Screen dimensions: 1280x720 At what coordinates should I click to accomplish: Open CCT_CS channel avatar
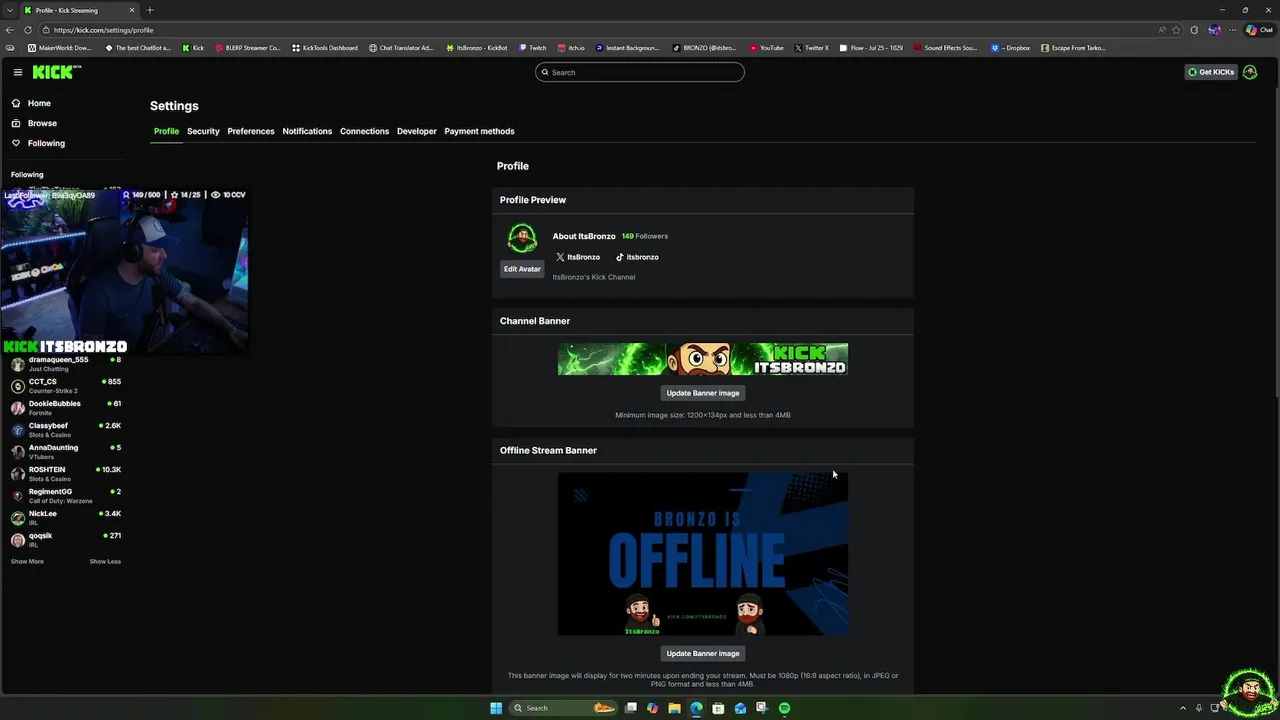18,386
